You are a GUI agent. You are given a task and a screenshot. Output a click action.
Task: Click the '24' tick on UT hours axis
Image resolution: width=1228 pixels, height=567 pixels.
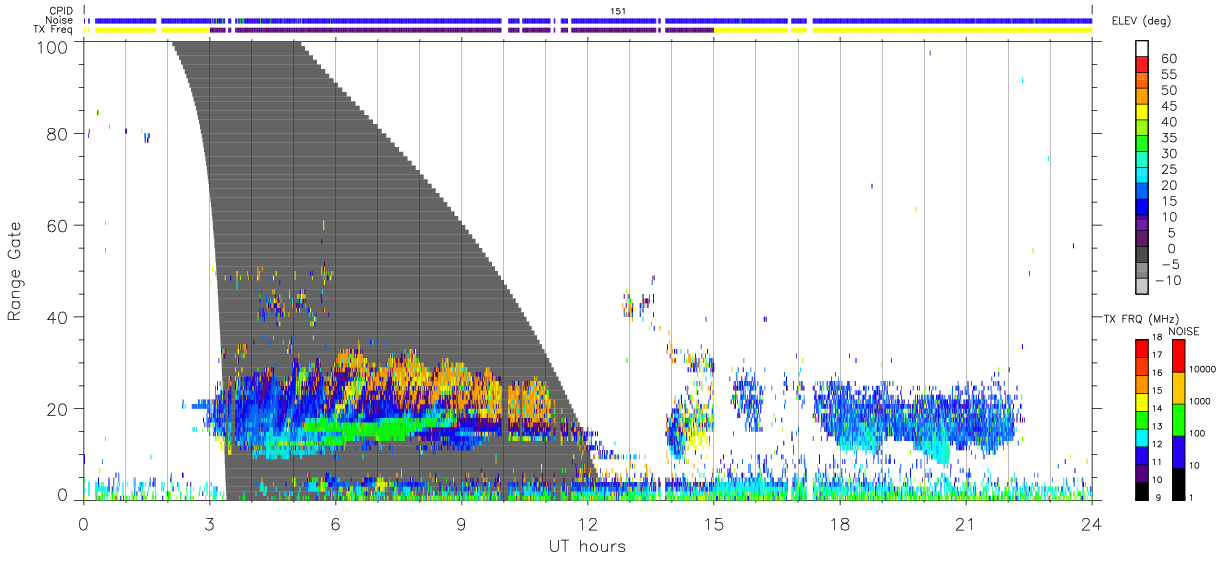coord(1092,523)
